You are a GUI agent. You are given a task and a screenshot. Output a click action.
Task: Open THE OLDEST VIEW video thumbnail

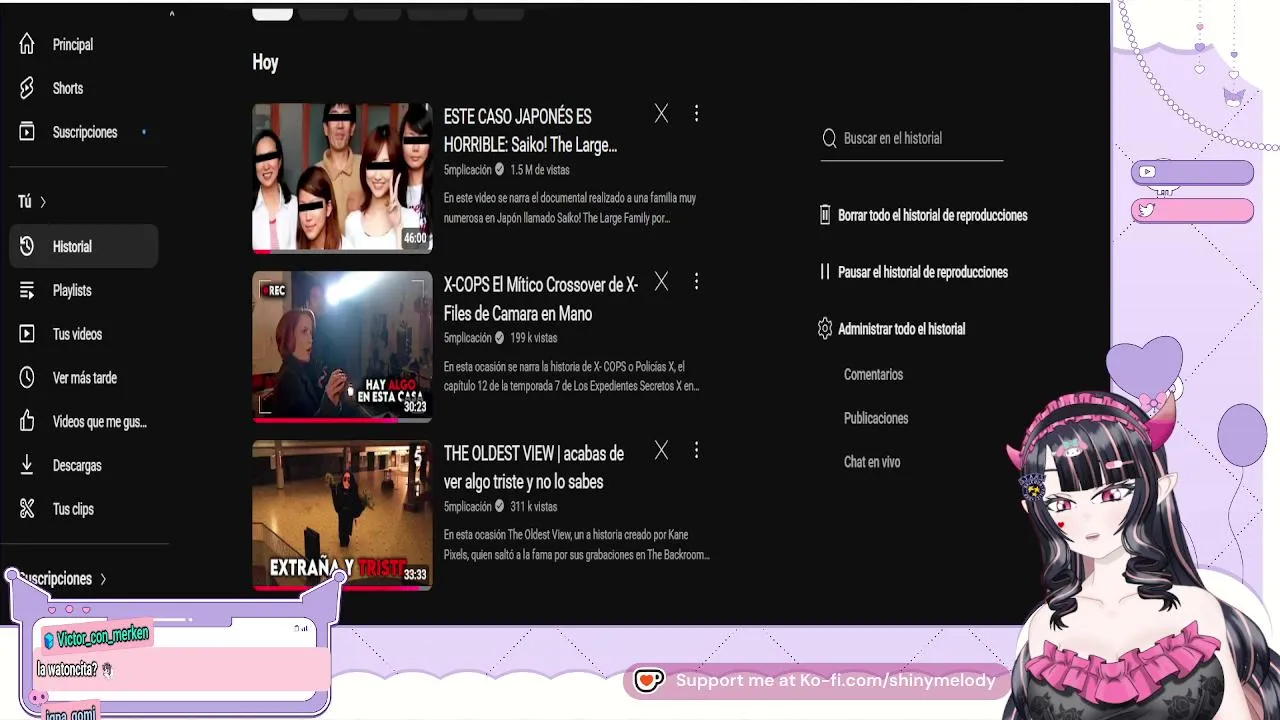342,515
